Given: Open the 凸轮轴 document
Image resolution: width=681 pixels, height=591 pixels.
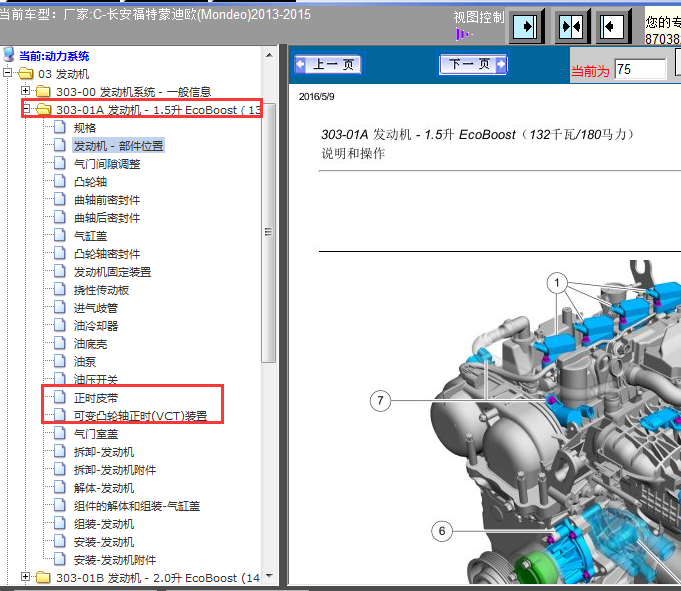Looking at the screenshot, I should pyautogui.click(x=90, y=182).
